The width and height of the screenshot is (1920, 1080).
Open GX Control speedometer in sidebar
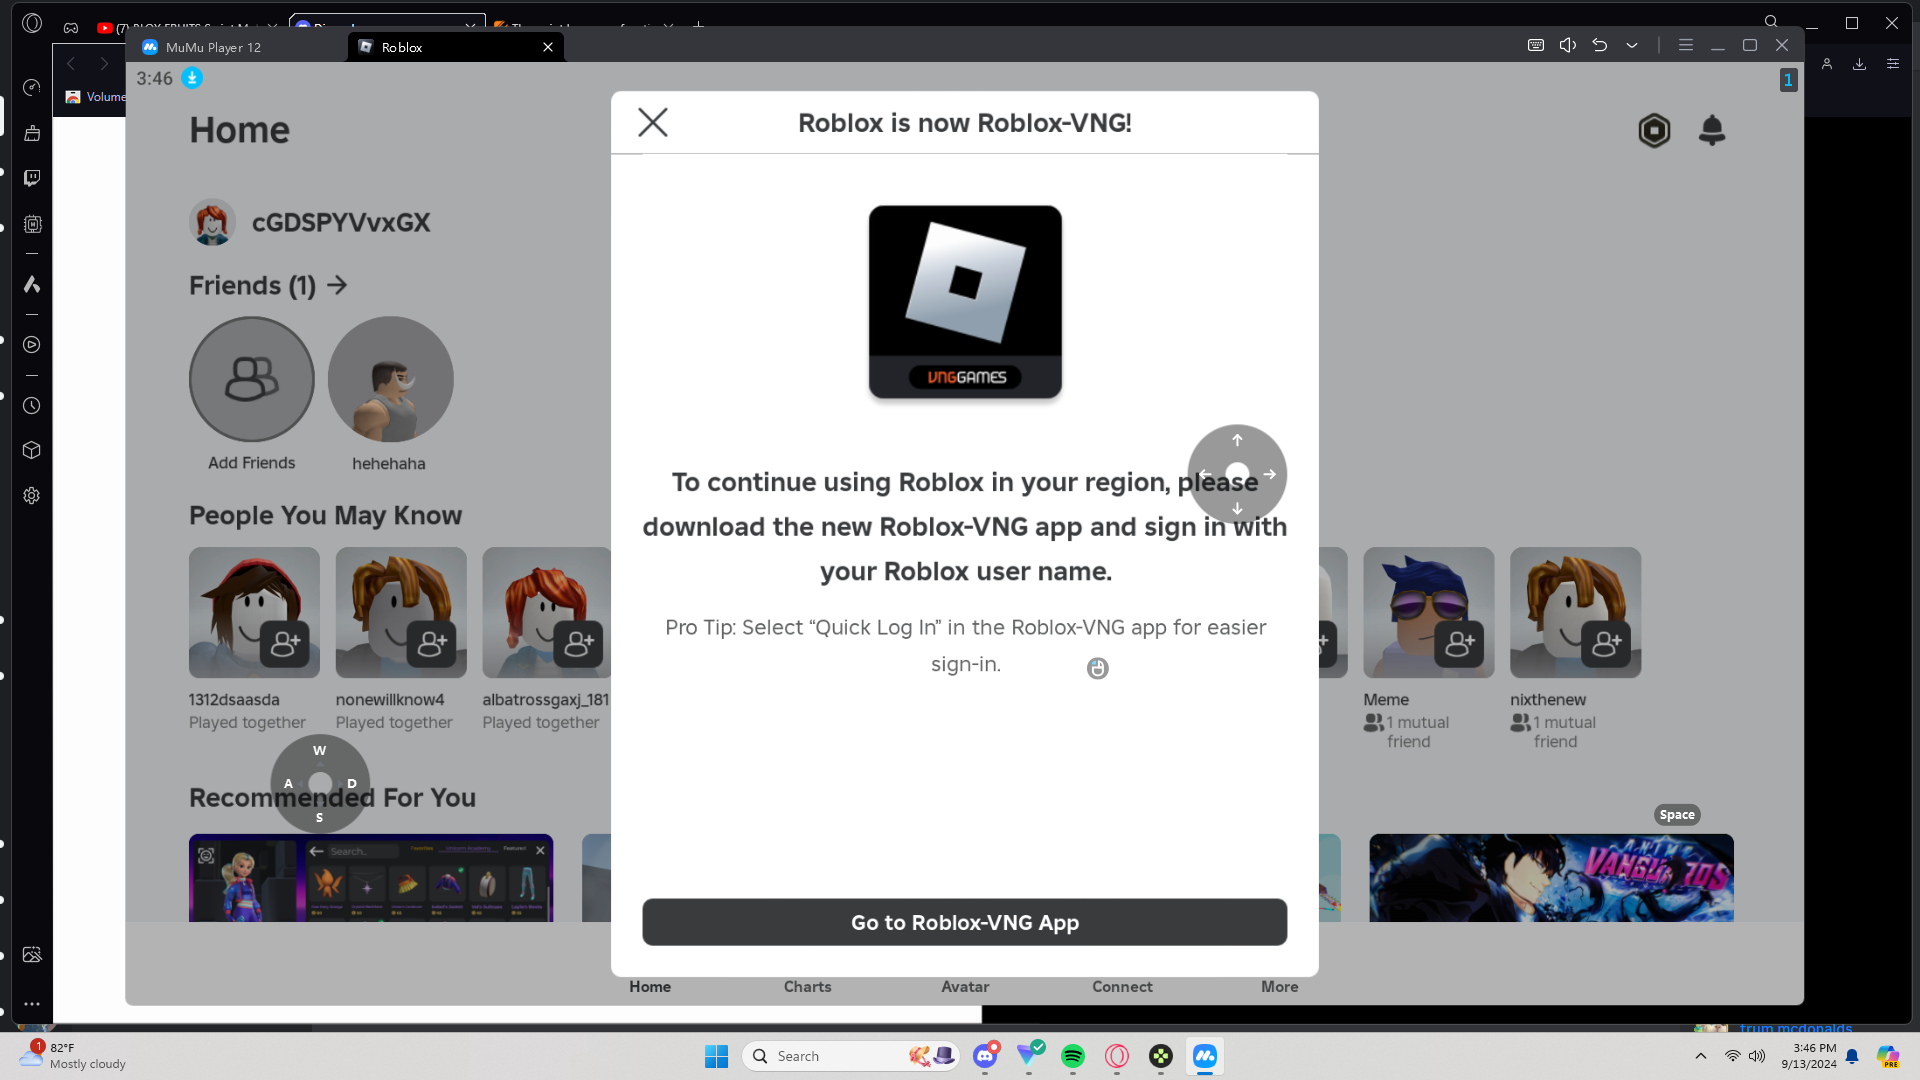[x=32, y=88]
